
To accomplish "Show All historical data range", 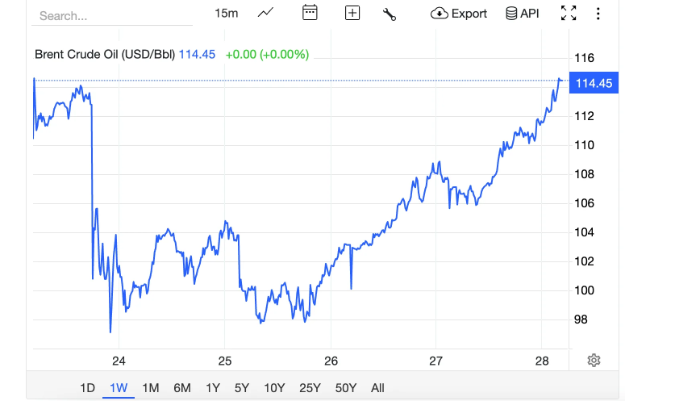I will coord(377,387).
